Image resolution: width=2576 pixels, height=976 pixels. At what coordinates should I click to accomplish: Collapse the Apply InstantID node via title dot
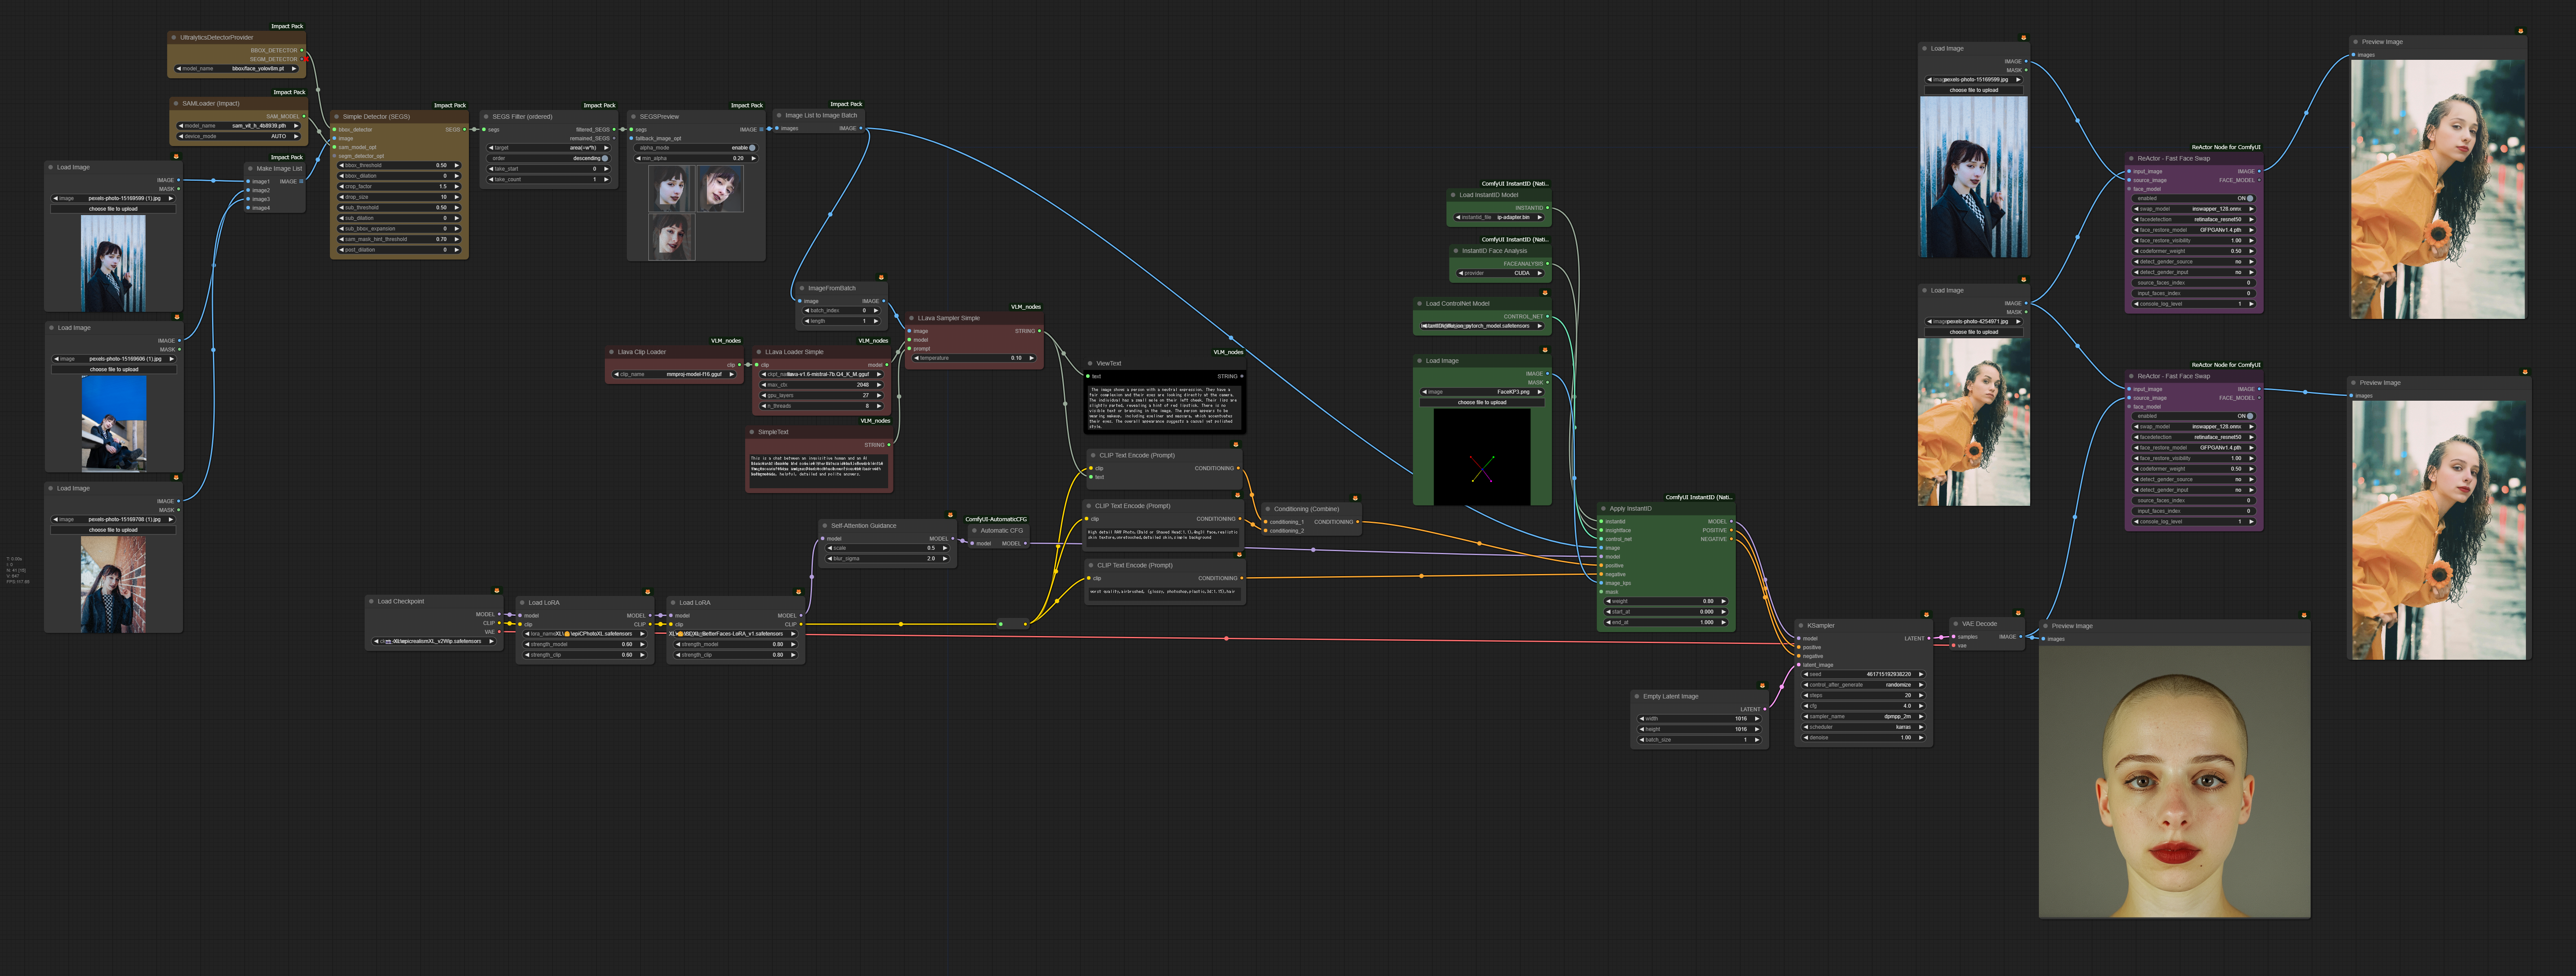(x=1604, y=509)
